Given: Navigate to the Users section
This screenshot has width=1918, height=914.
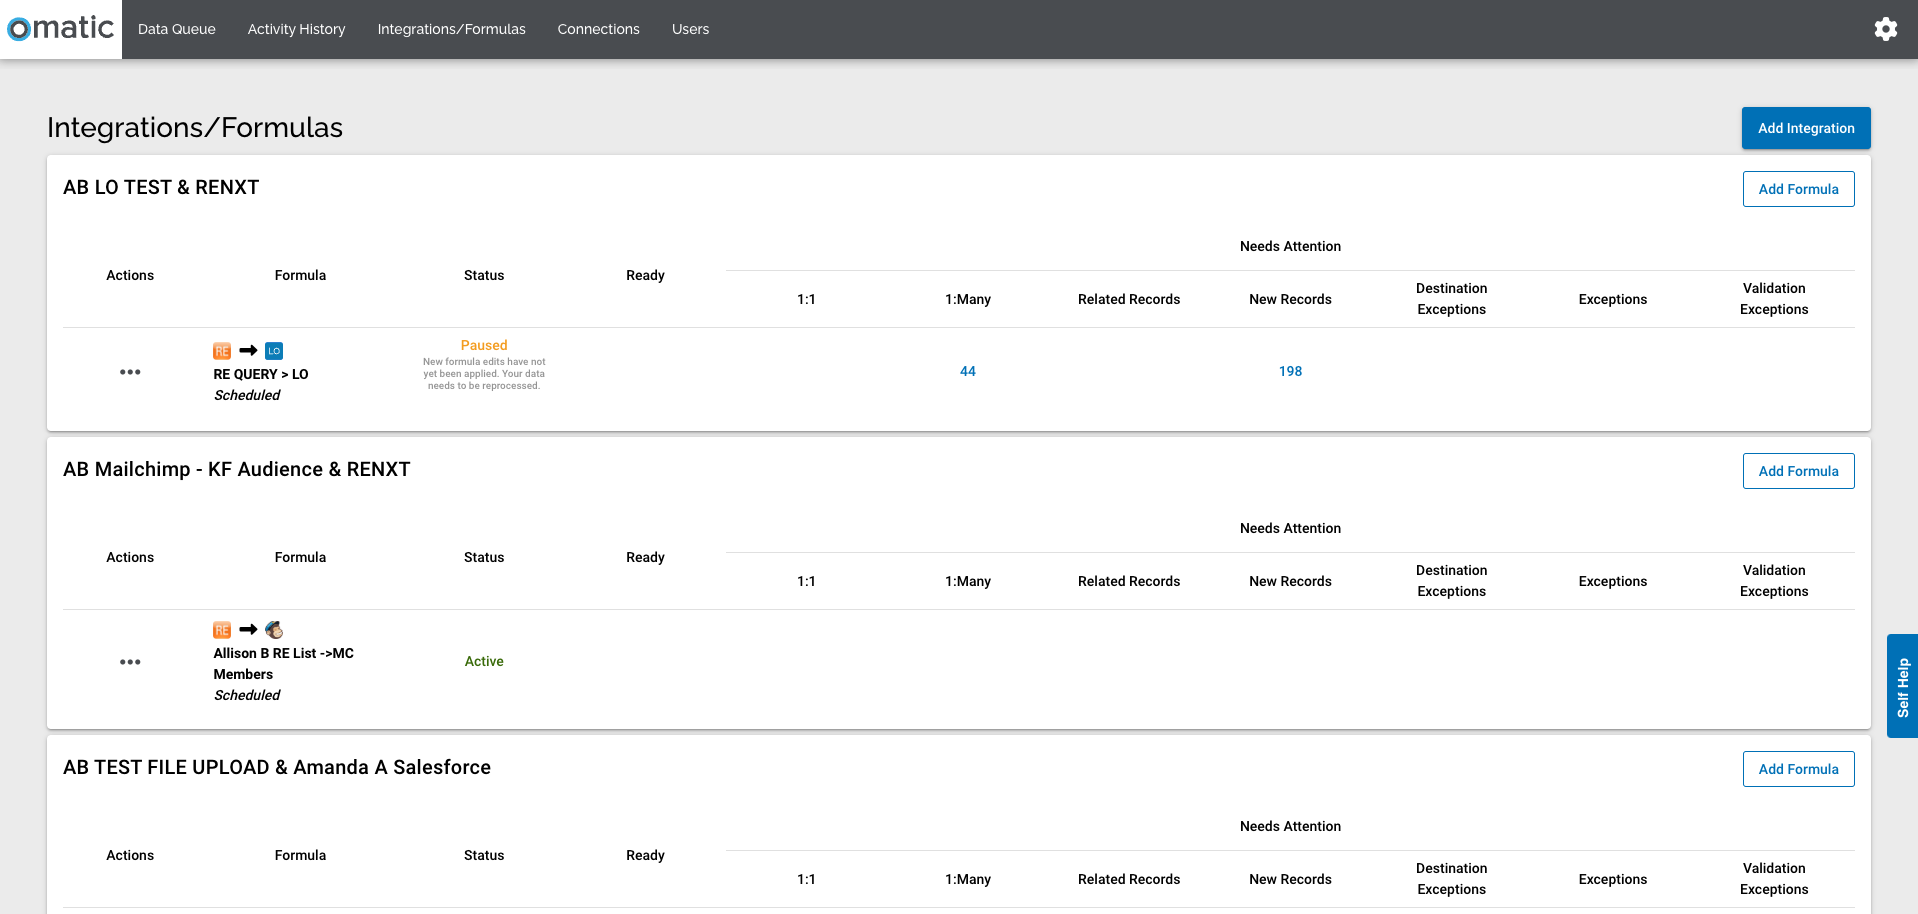Looking at the screenshot, I should coord(689,29).
